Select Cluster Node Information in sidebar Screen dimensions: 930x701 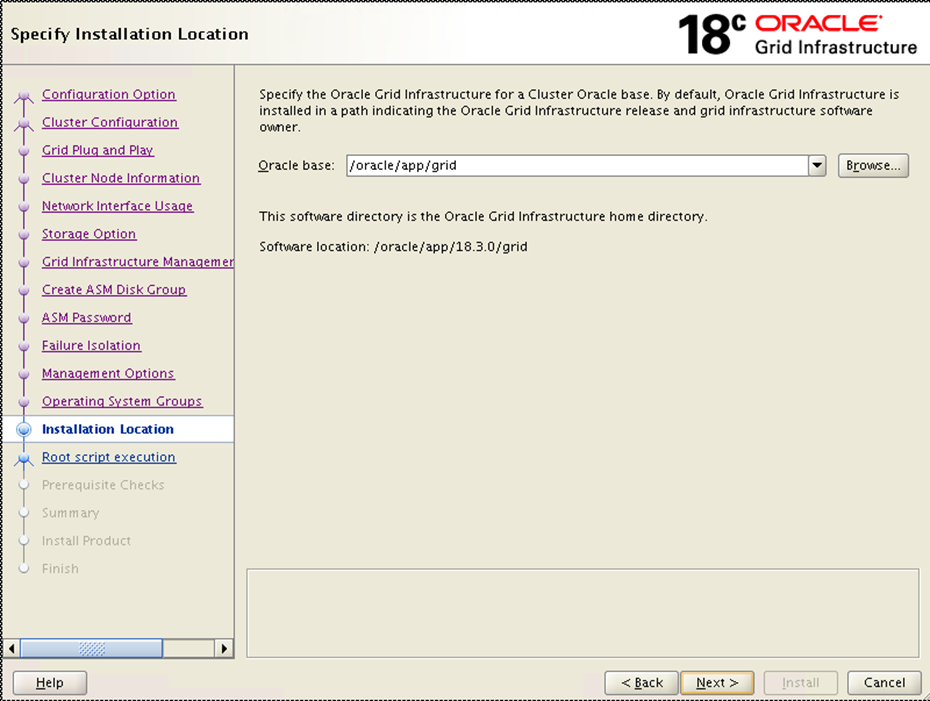pyautogui.click(x=120, y=179)
